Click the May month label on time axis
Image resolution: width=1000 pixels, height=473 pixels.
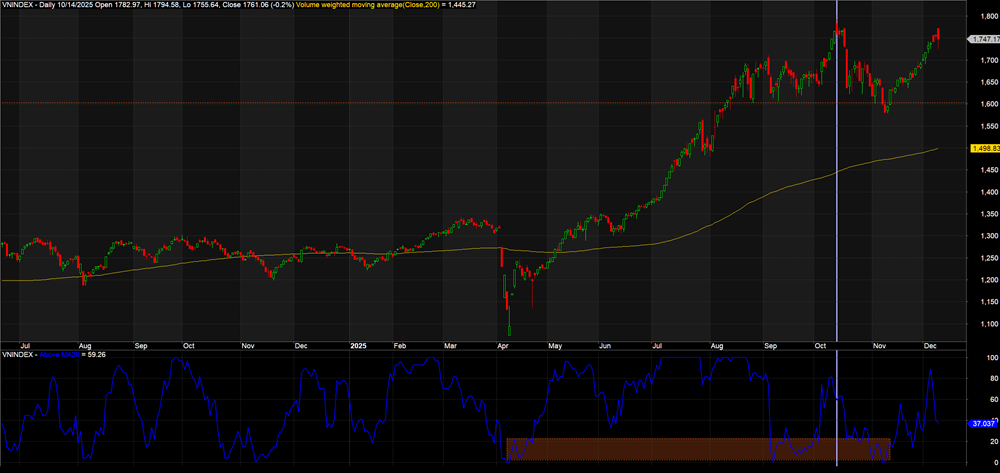pyautogui.click(x=551, y=399)
